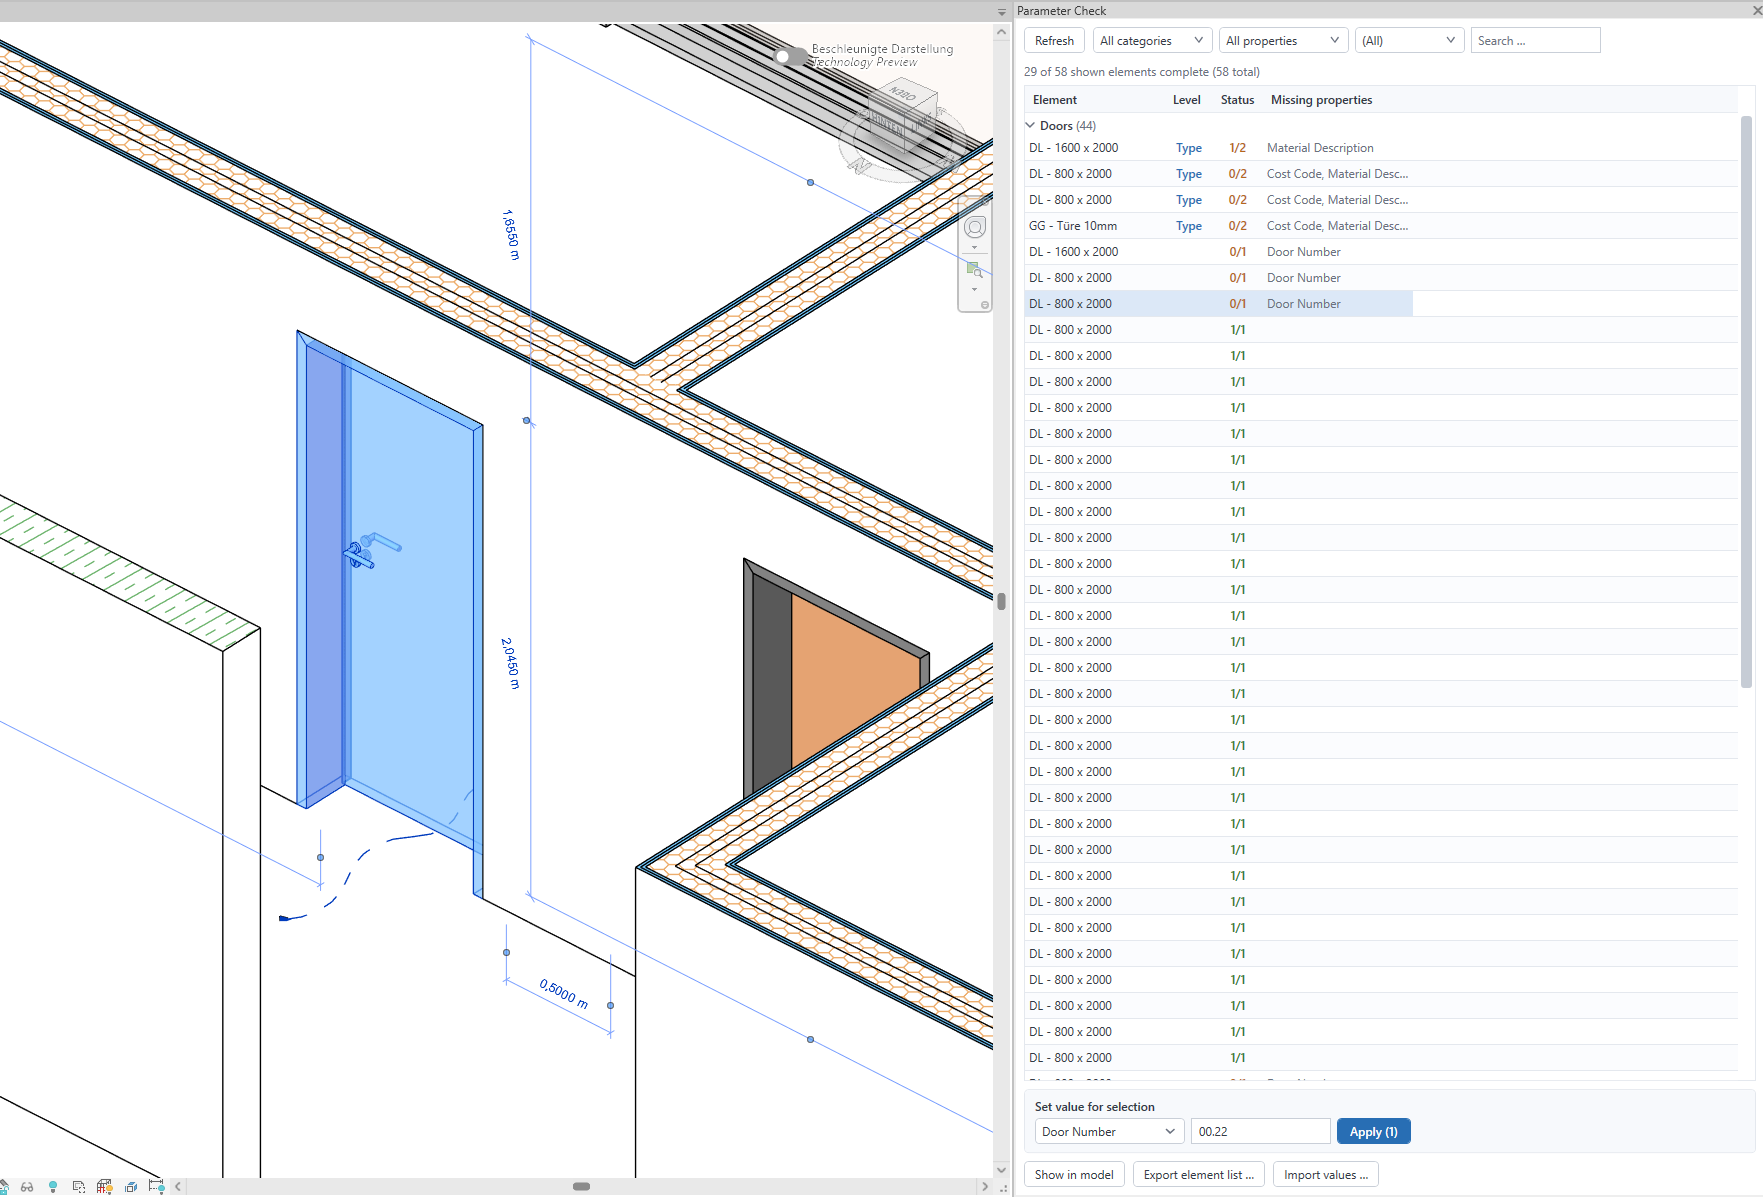Click the model view vertical scrollbar thumb

(1001, 601)
